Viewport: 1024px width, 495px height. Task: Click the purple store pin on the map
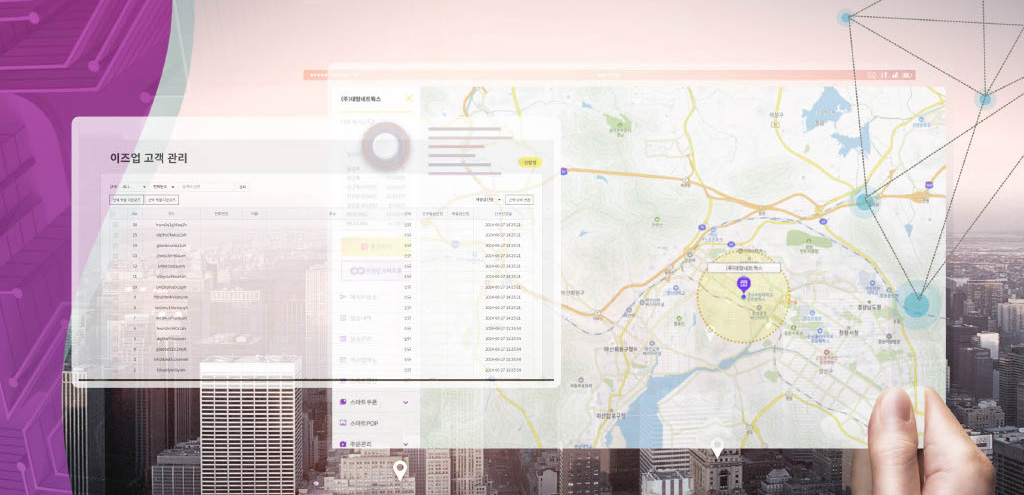743,284
